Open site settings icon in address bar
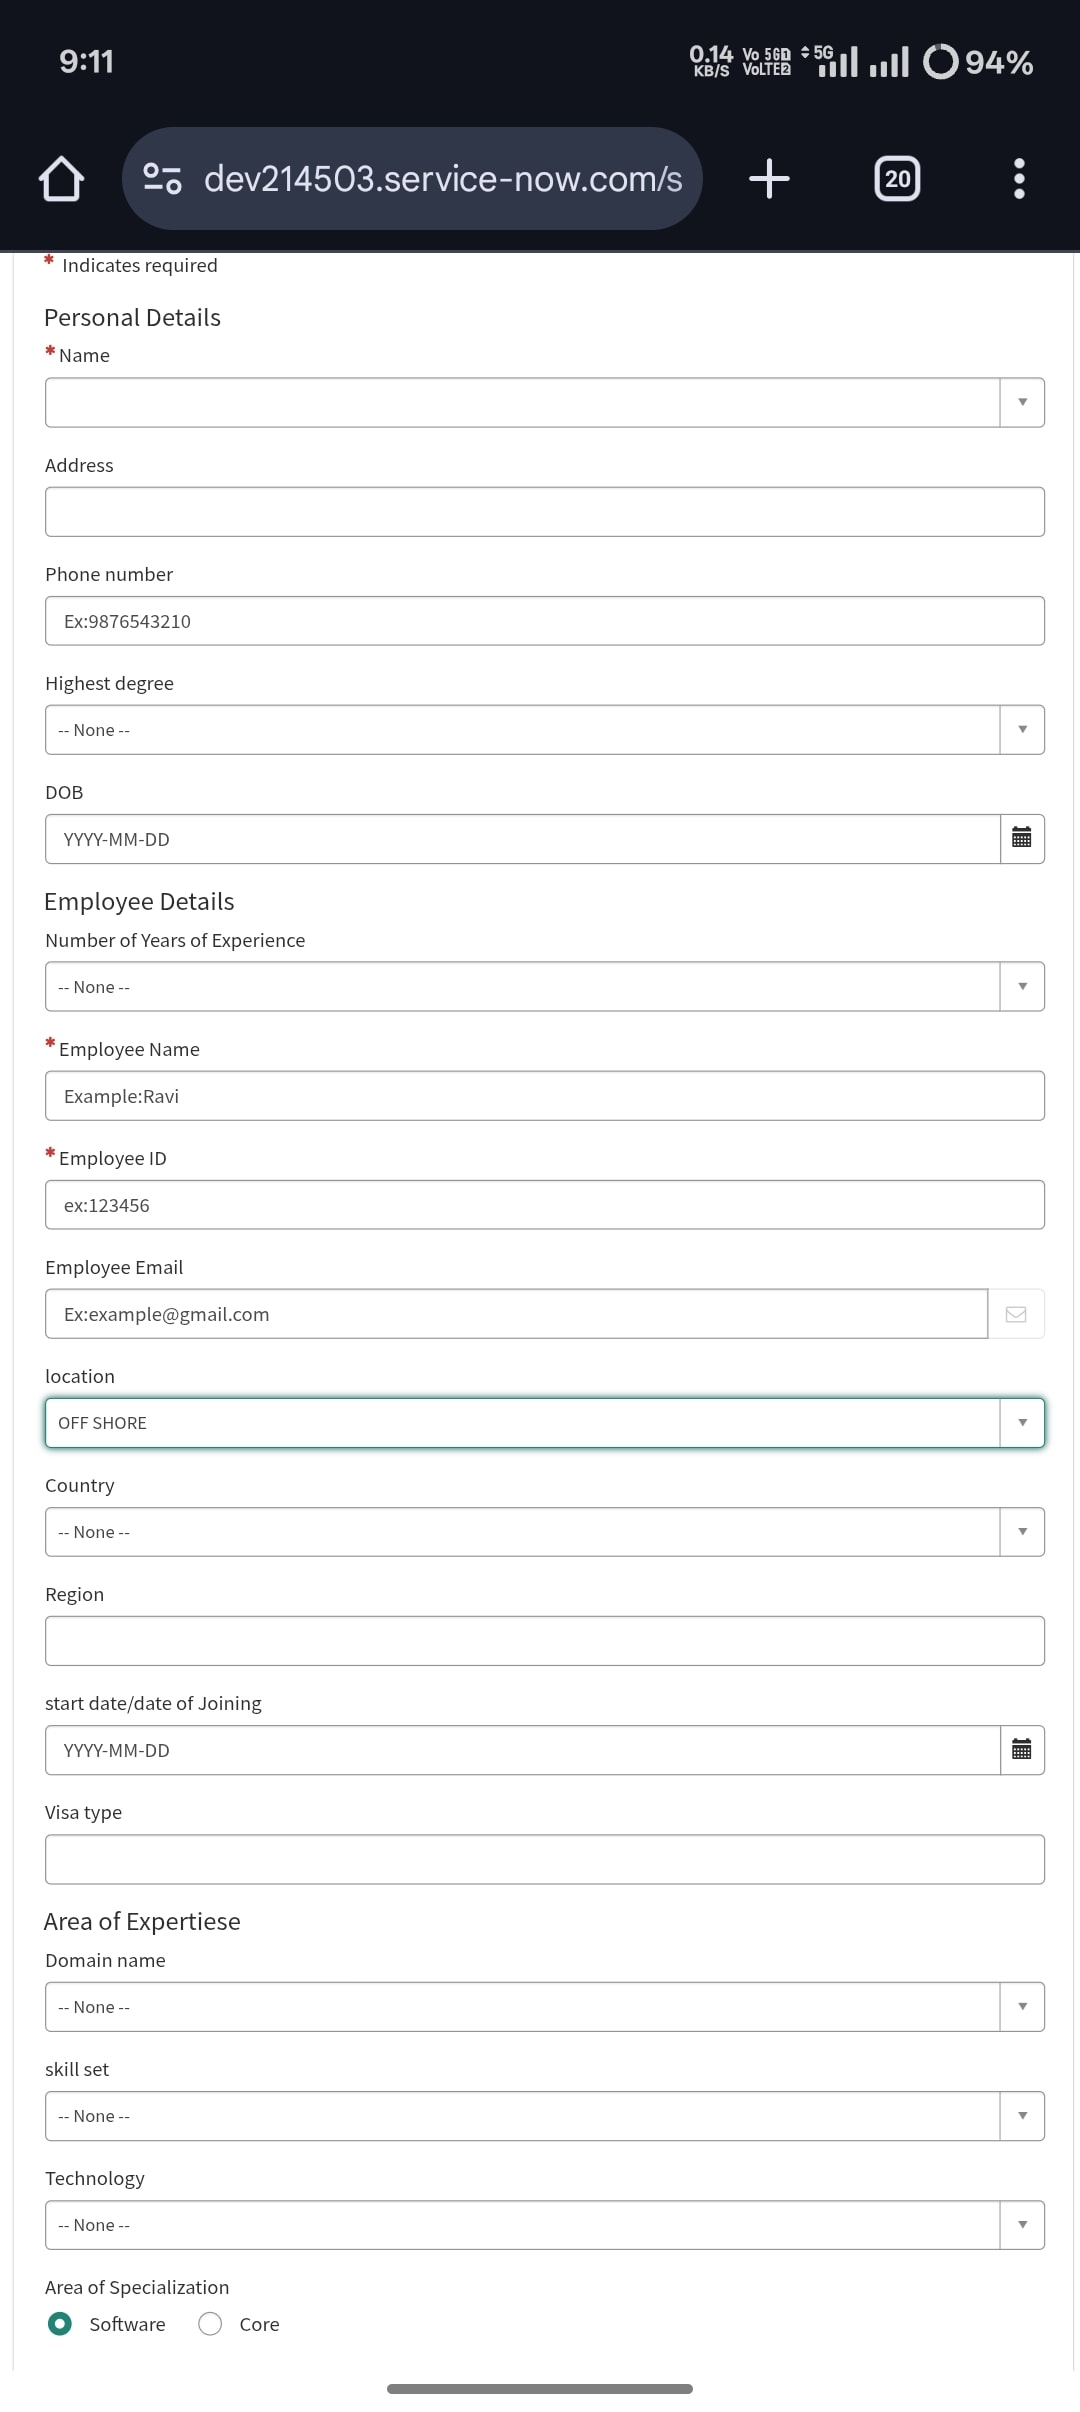Viewport: 1080px width, 2412px height. point(162,179)
